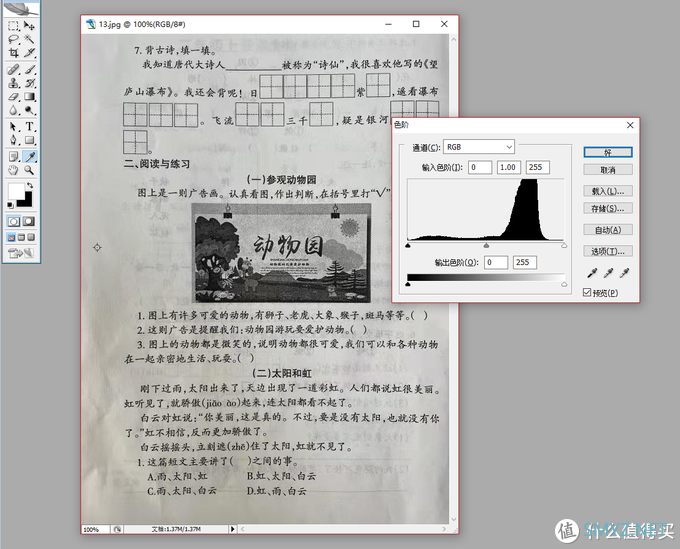Select the Rectangular Marquee tool
Screen dimensions: 680x549
point(13,26)
